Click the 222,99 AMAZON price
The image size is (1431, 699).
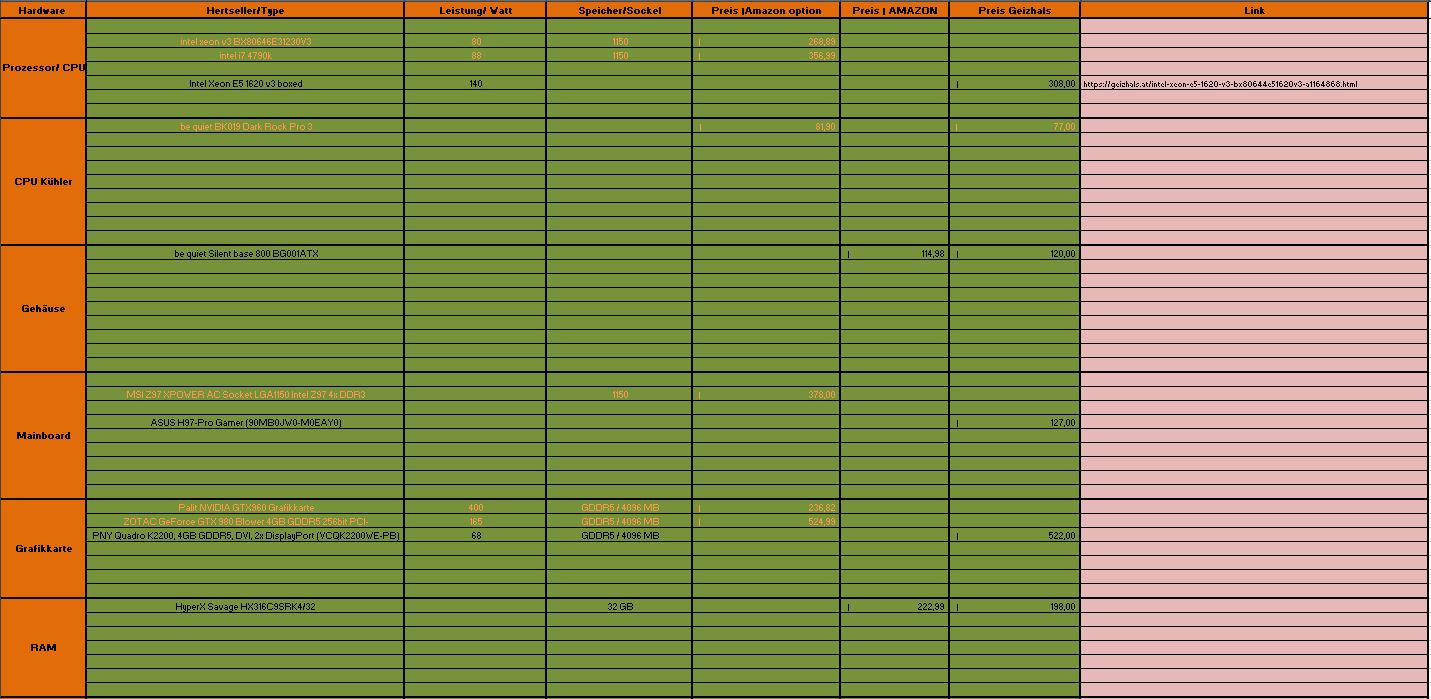point(894,607)
